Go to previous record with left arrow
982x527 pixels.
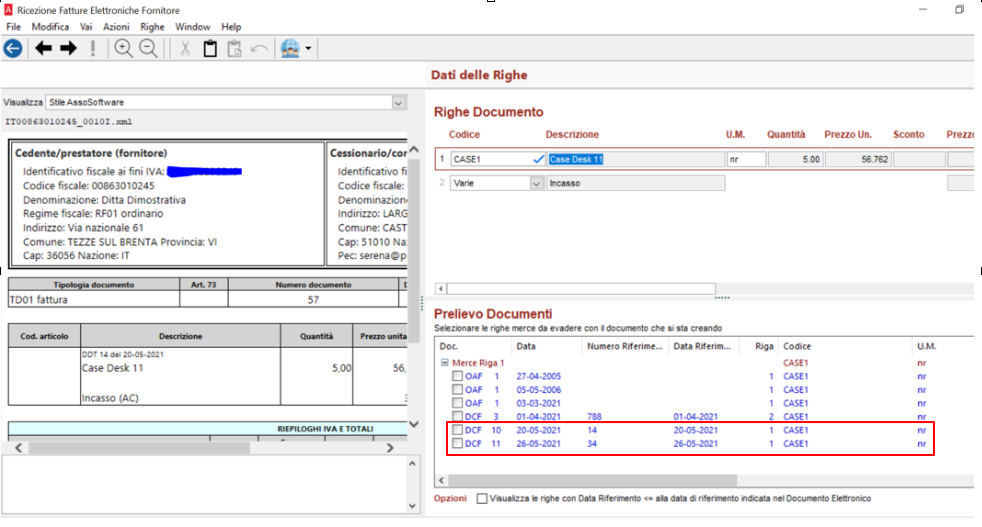[43, 48]
